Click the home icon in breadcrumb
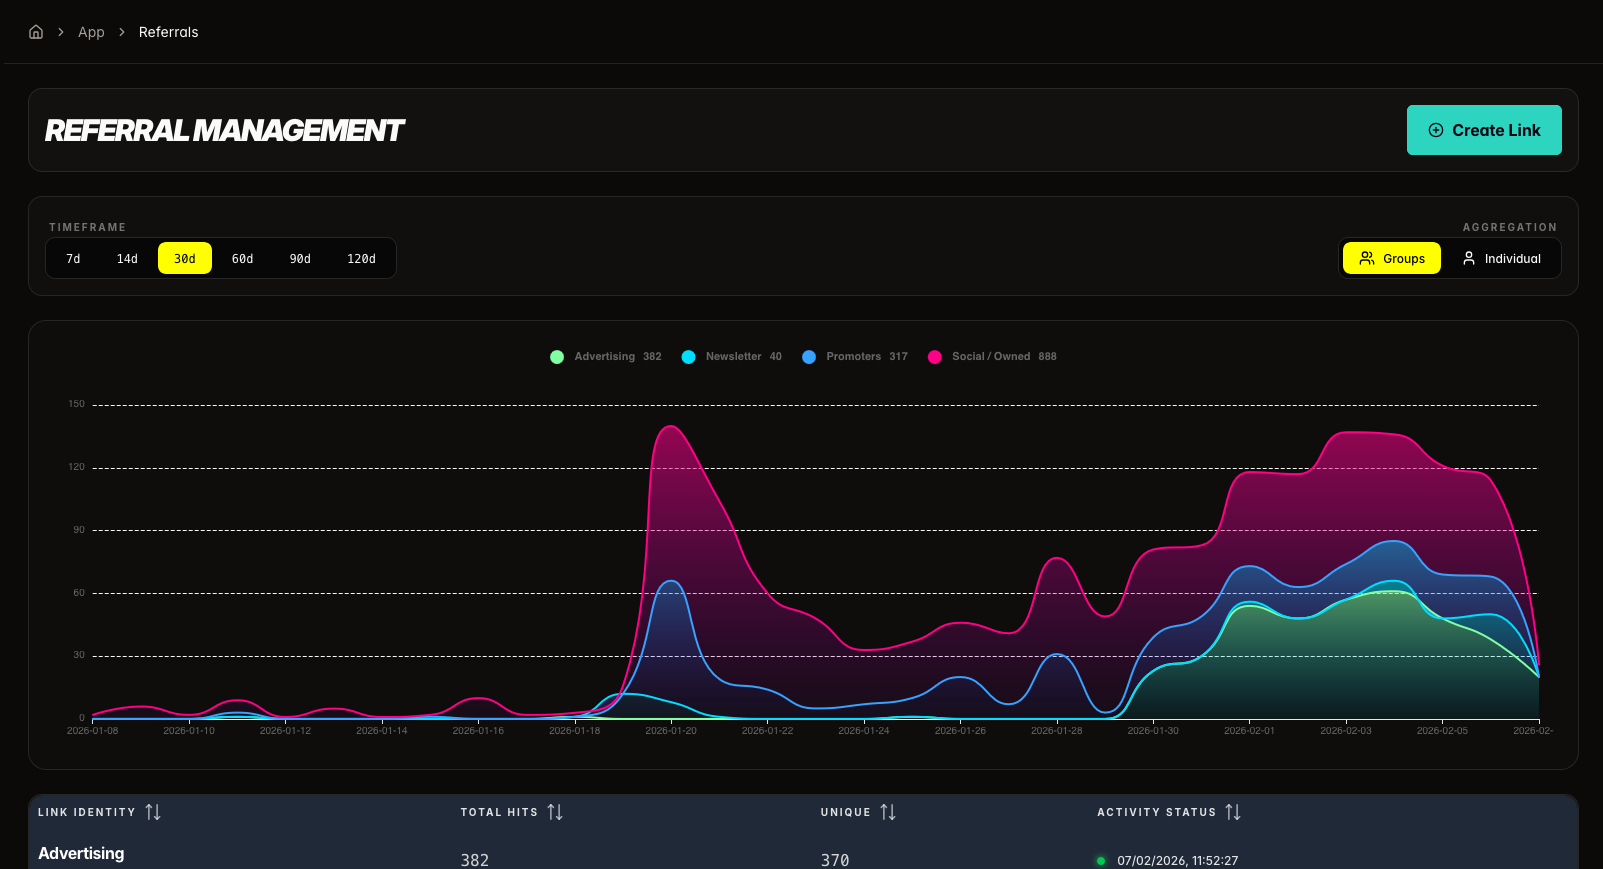 pos(36,32)
